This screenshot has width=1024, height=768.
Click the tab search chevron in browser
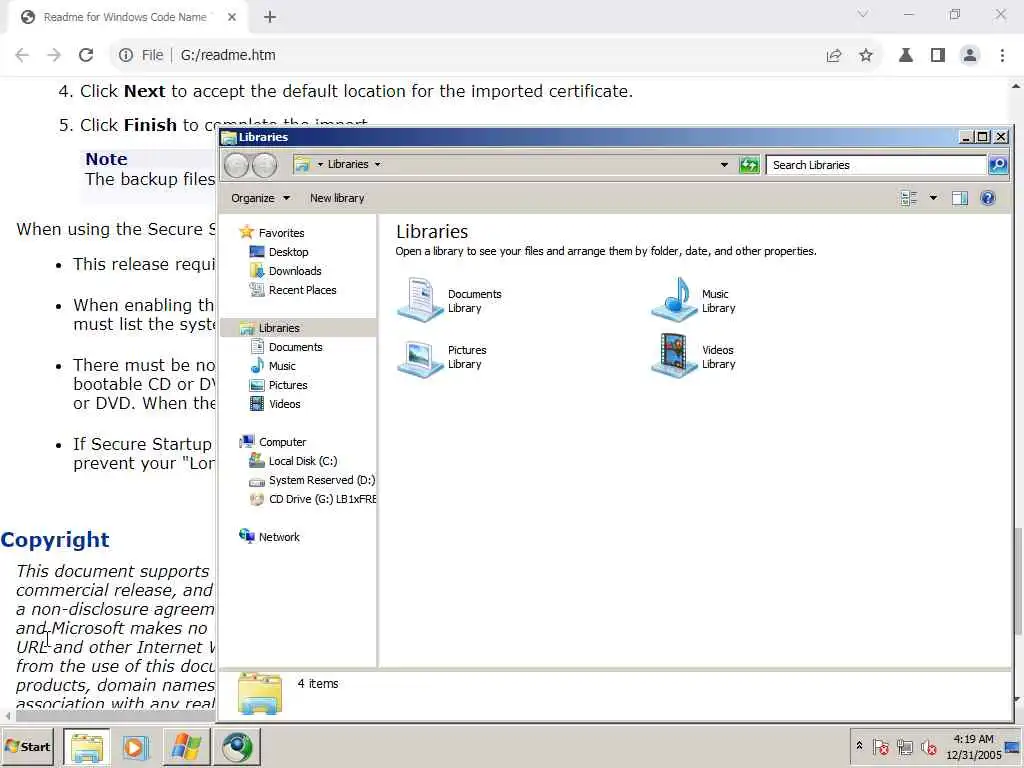(863, 14)
